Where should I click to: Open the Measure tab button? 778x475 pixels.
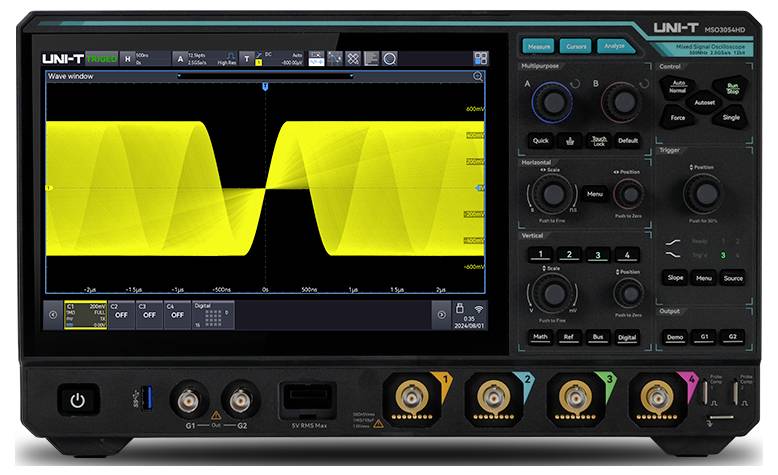pos(539,46)
